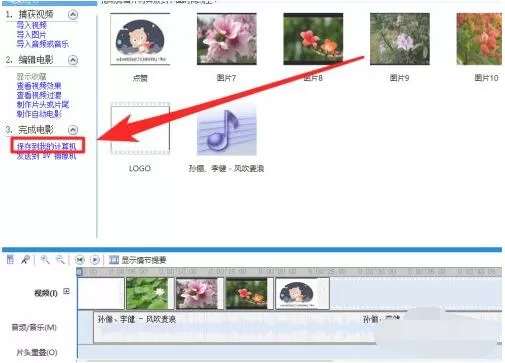Open the audio levels tool in timeline toolbar
Screen dimensions: 505x363
coord(10,259)
